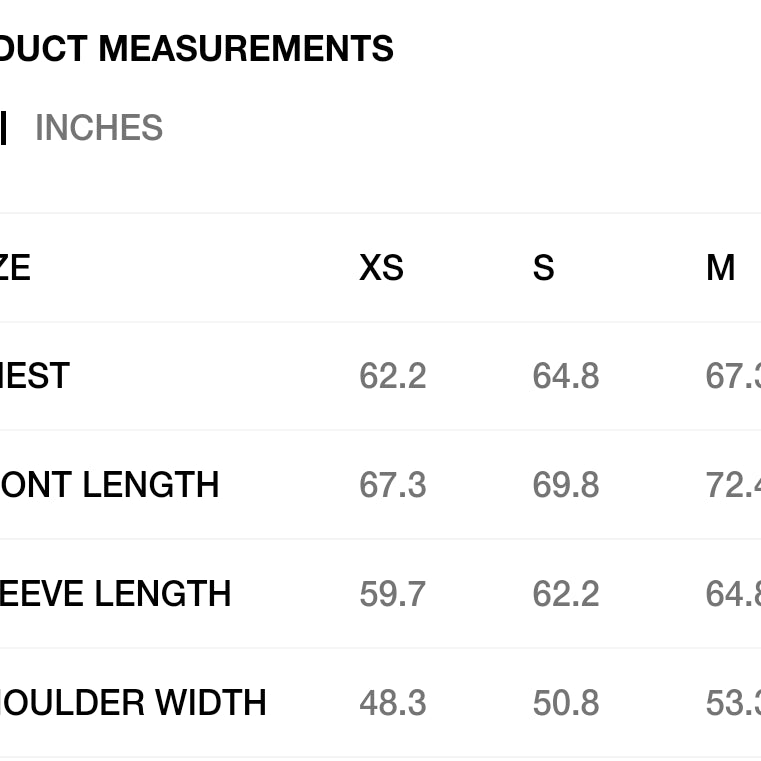Select the S front length value 69.8
The width and height of the screenshot is (761, 761).
coord(565,485)
